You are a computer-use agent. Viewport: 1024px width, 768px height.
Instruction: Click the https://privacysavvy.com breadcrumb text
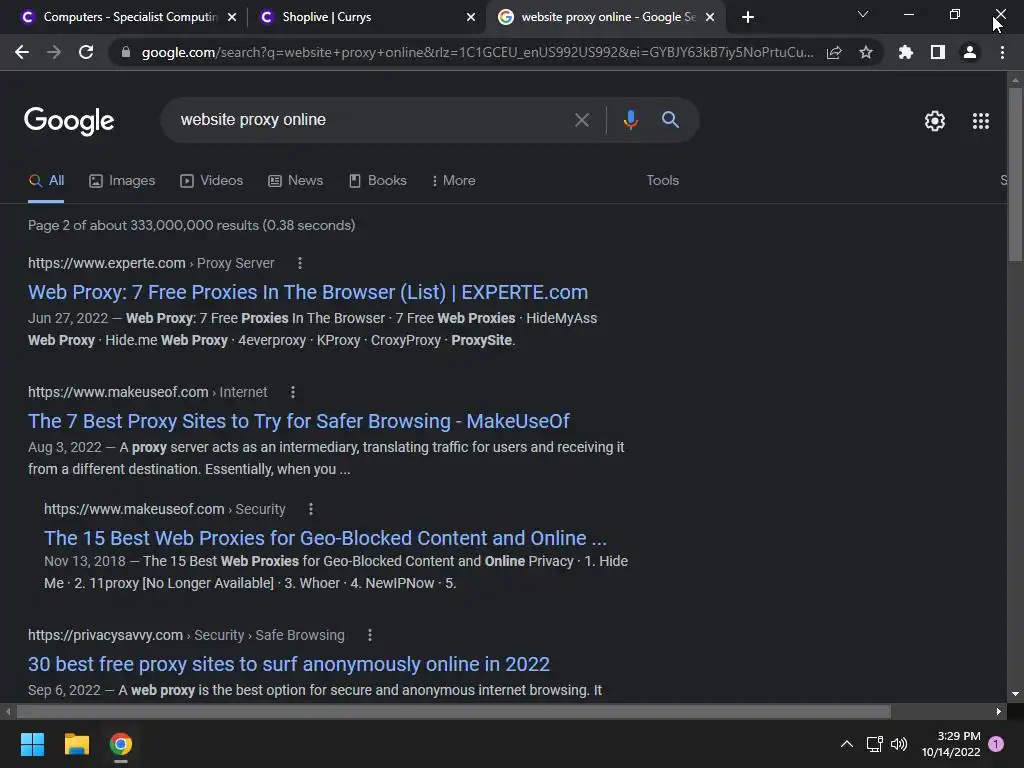point(105,635)
